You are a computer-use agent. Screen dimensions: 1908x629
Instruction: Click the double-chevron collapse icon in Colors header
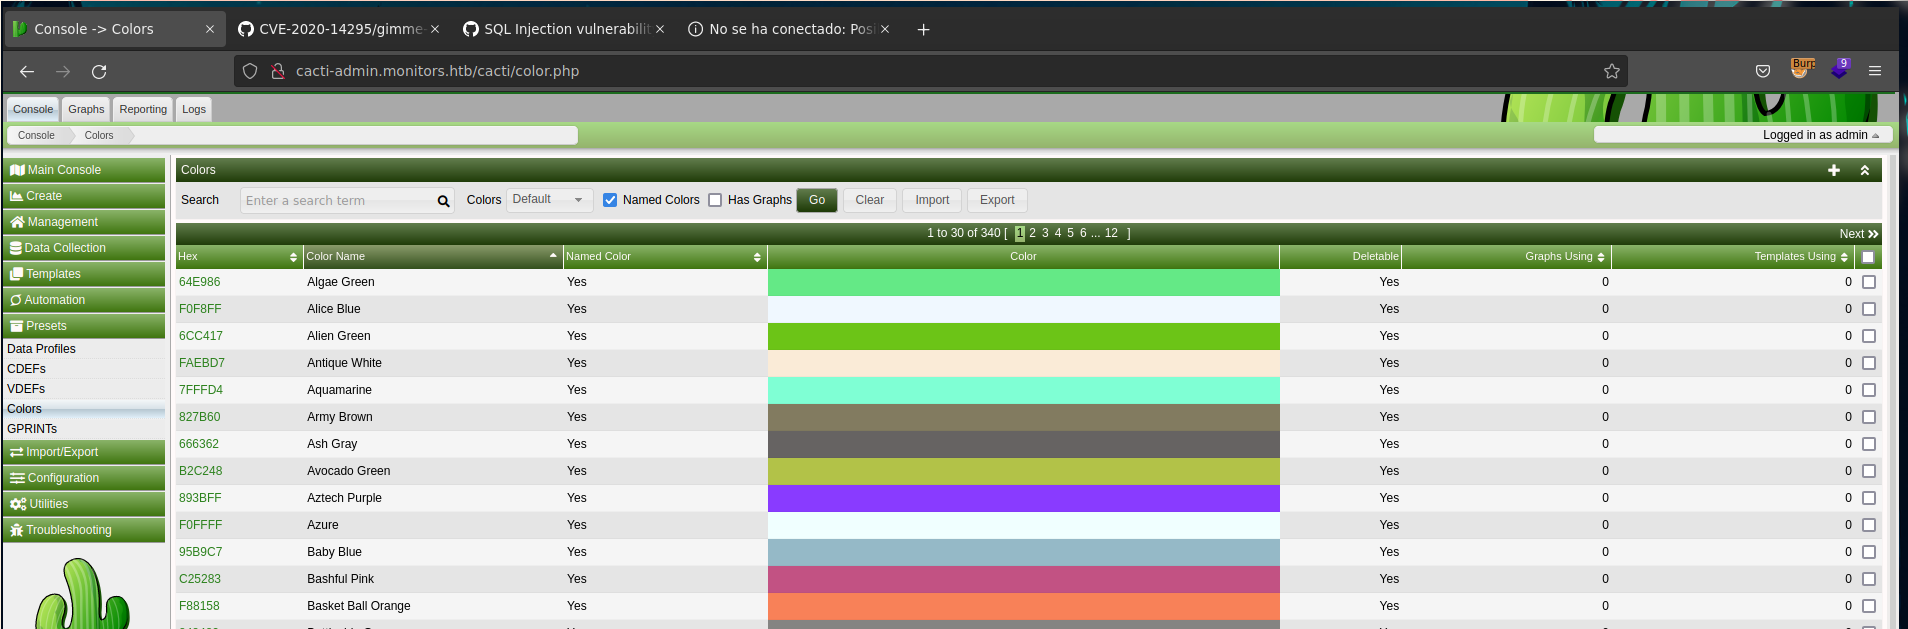click(x=1864, y=170)
